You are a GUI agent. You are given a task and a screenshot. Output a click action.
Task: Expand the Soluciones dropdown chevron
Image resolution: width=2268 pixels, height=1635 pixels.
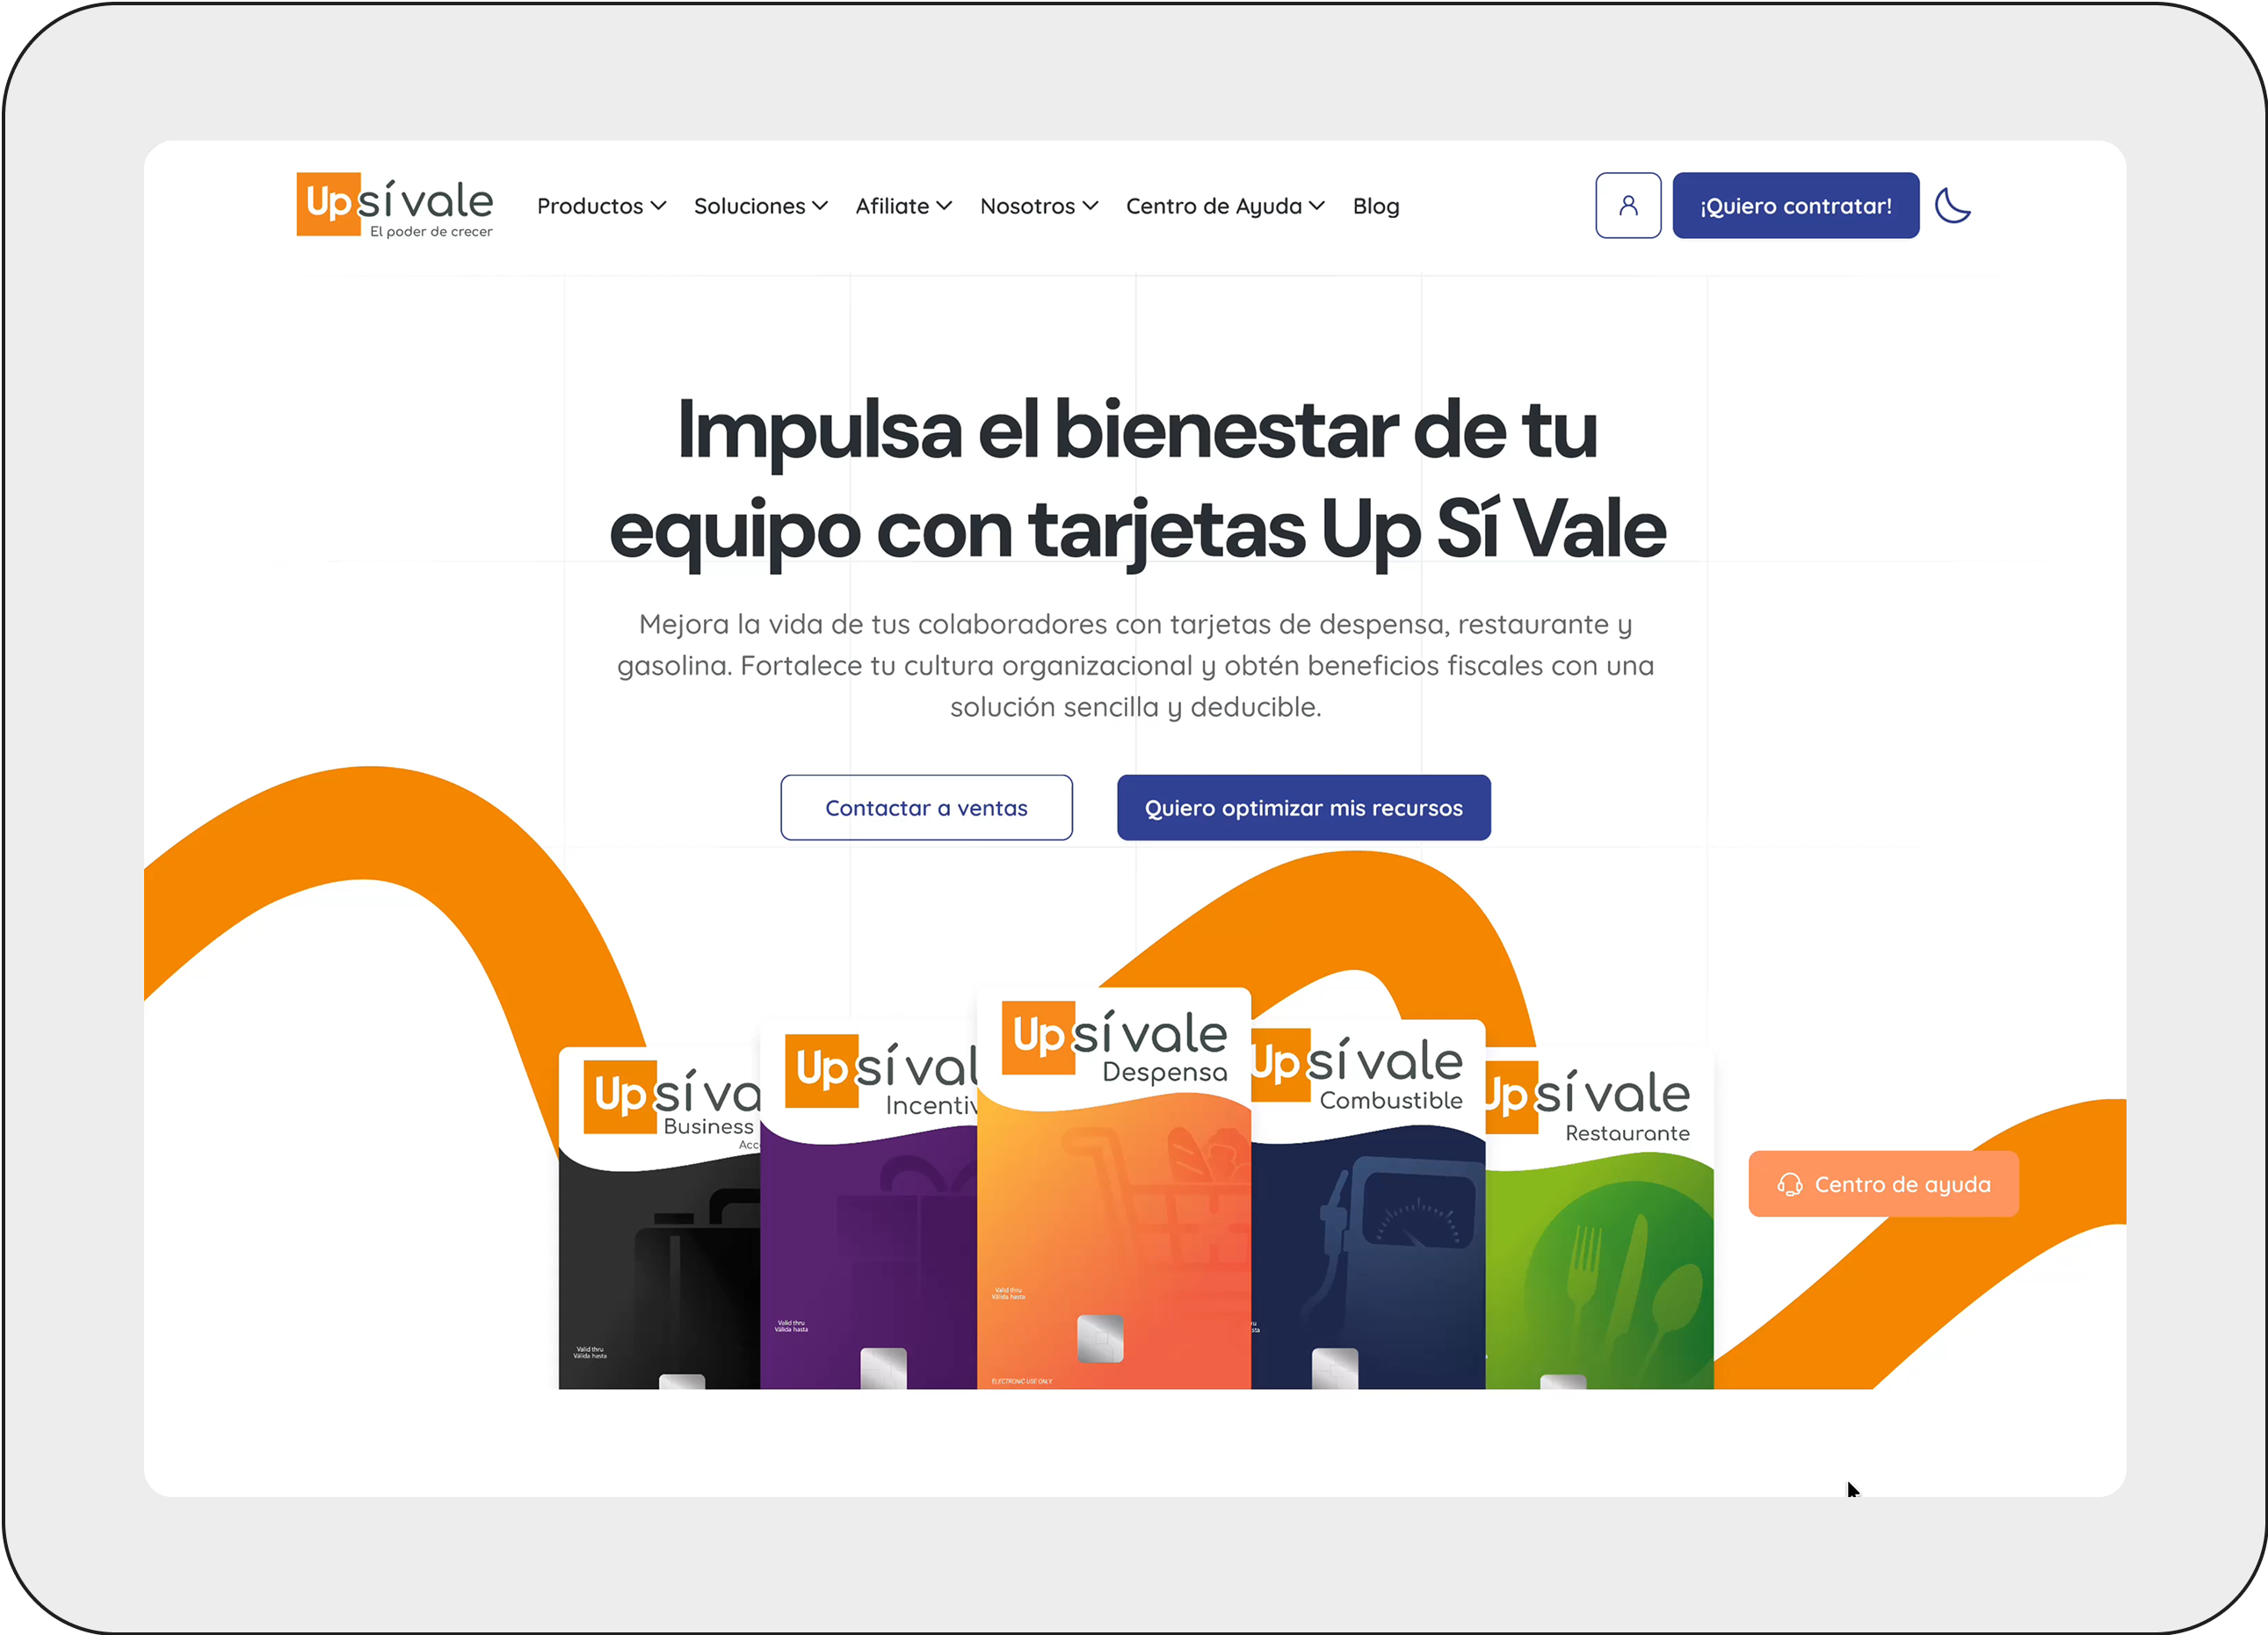click(819, 205)
